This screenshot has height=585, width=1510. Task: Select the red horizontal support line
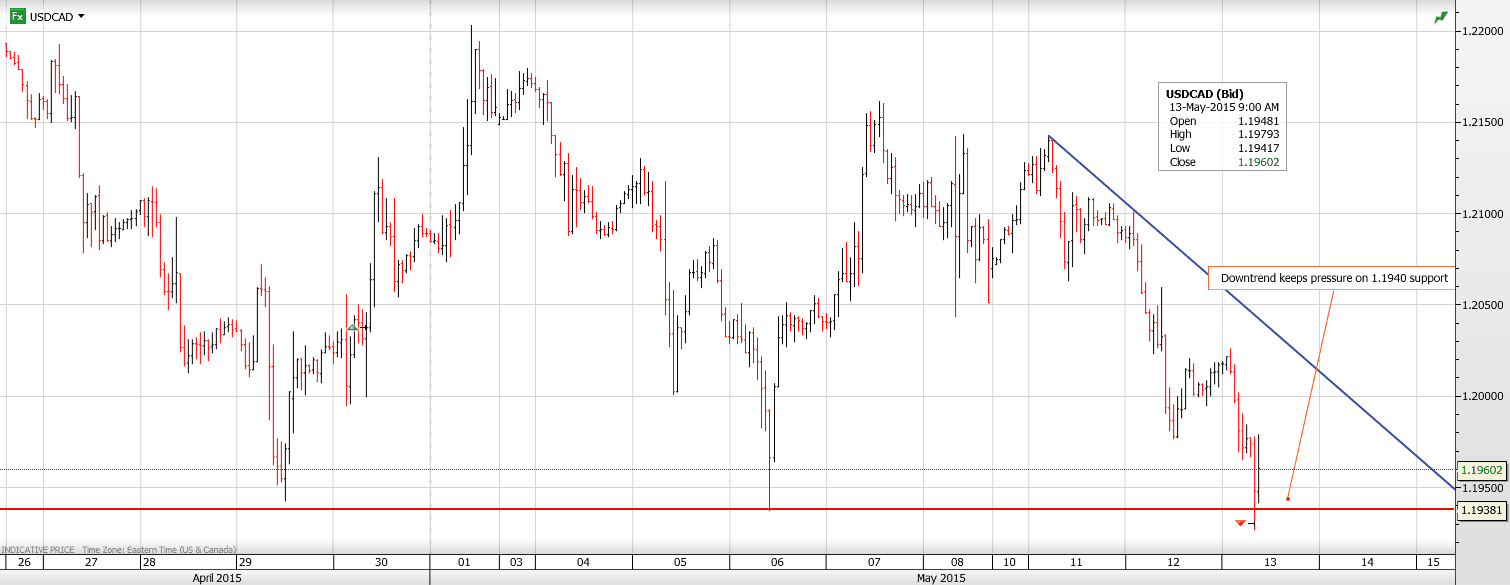[600, 509]
